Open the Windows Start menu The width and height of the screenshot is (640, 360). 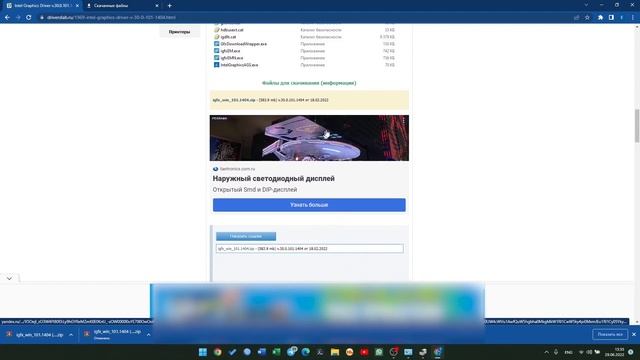(203, 352)
